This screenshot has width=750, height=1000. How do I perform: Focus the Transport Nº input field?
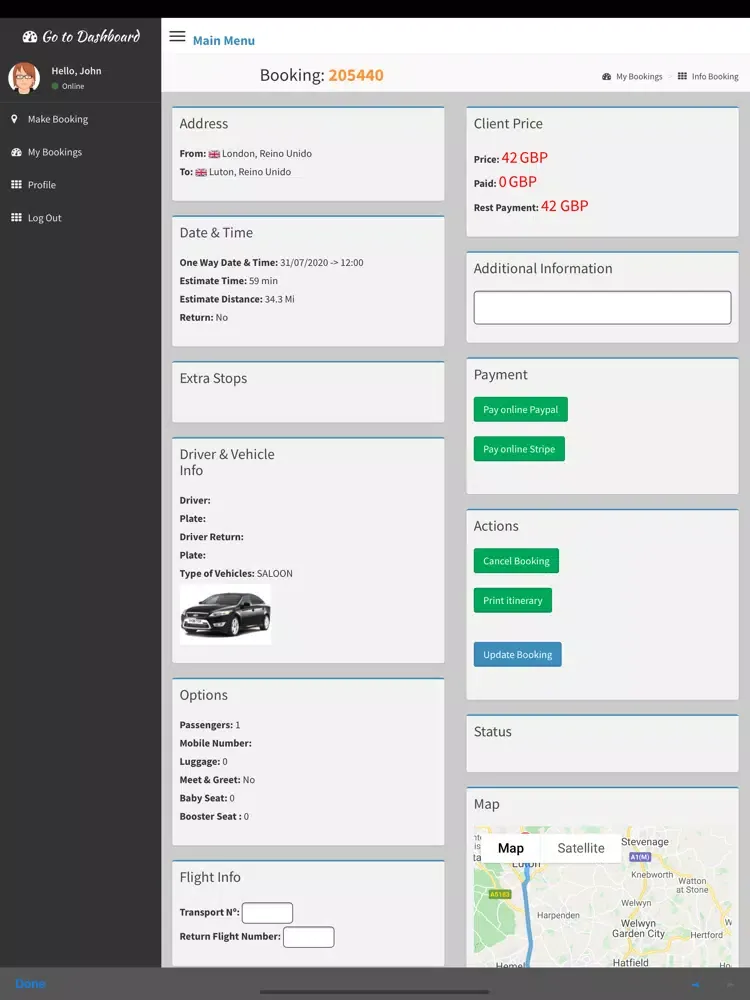267,913
